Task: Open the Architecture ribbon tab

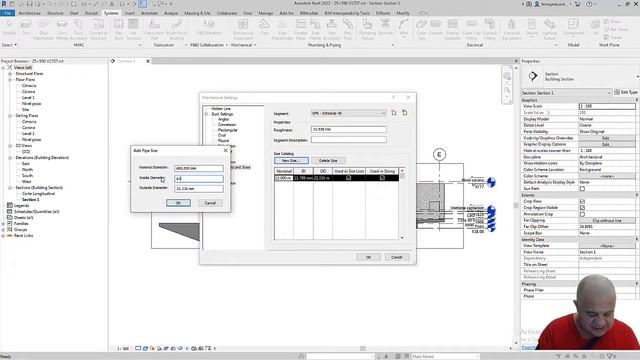Action: pyautogui.click(x=30, y=13)
